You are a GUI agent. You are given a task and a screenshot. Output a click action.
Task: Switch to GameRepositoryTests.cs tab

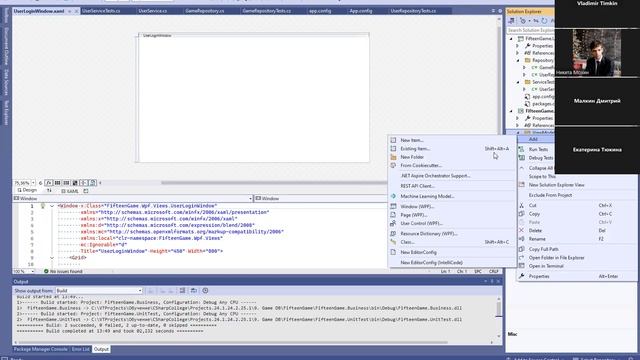pos(267,11)
